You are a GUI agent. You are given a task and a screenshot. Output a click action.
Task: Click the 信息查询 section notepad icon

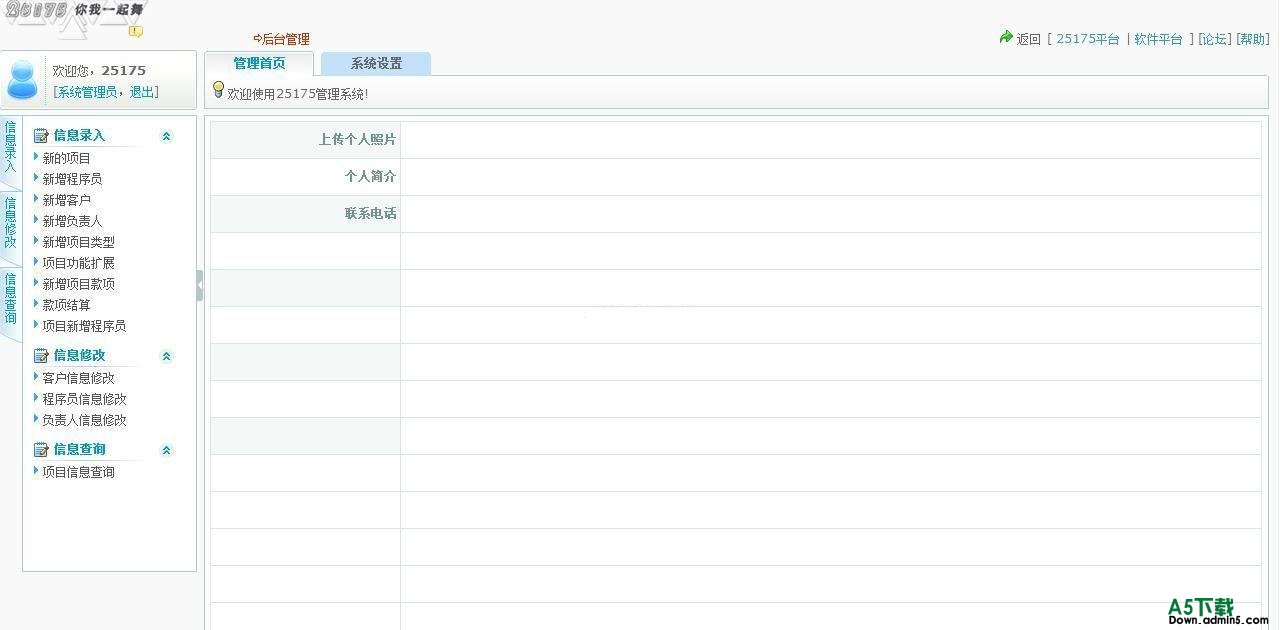pyautogui.click(x=41, y=450)
